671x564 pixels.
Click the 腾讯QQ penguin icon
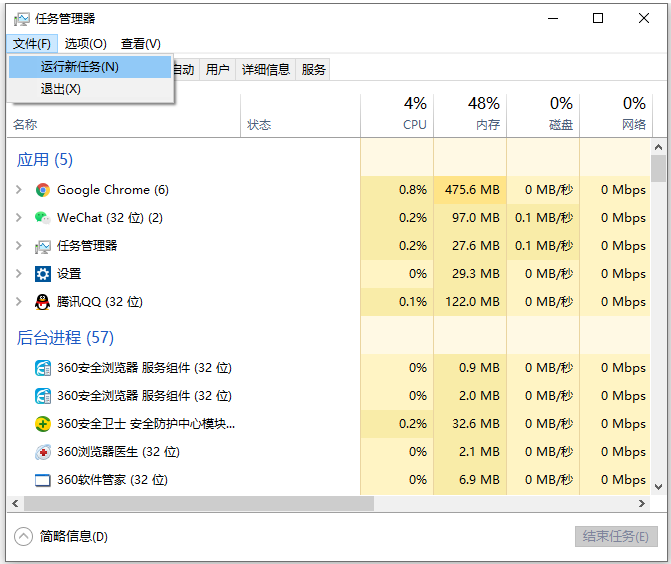(43, 302)
